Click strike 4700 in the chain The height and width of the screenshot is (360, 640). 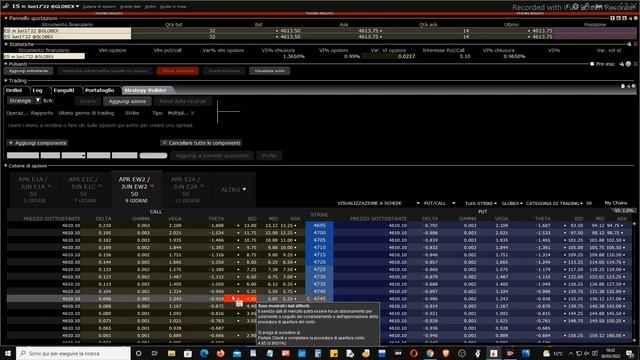319,233
